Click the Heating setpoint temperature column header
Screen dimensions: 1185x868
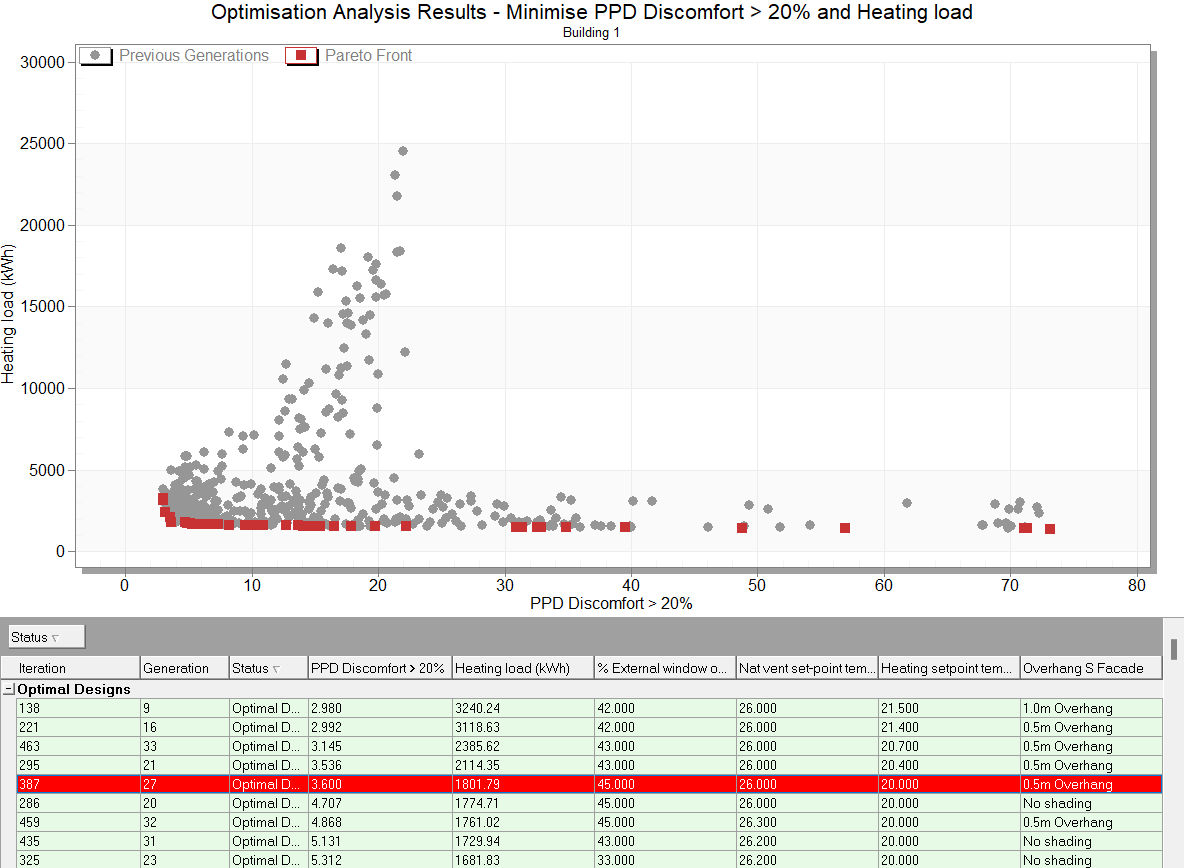[x=948, y=668]
